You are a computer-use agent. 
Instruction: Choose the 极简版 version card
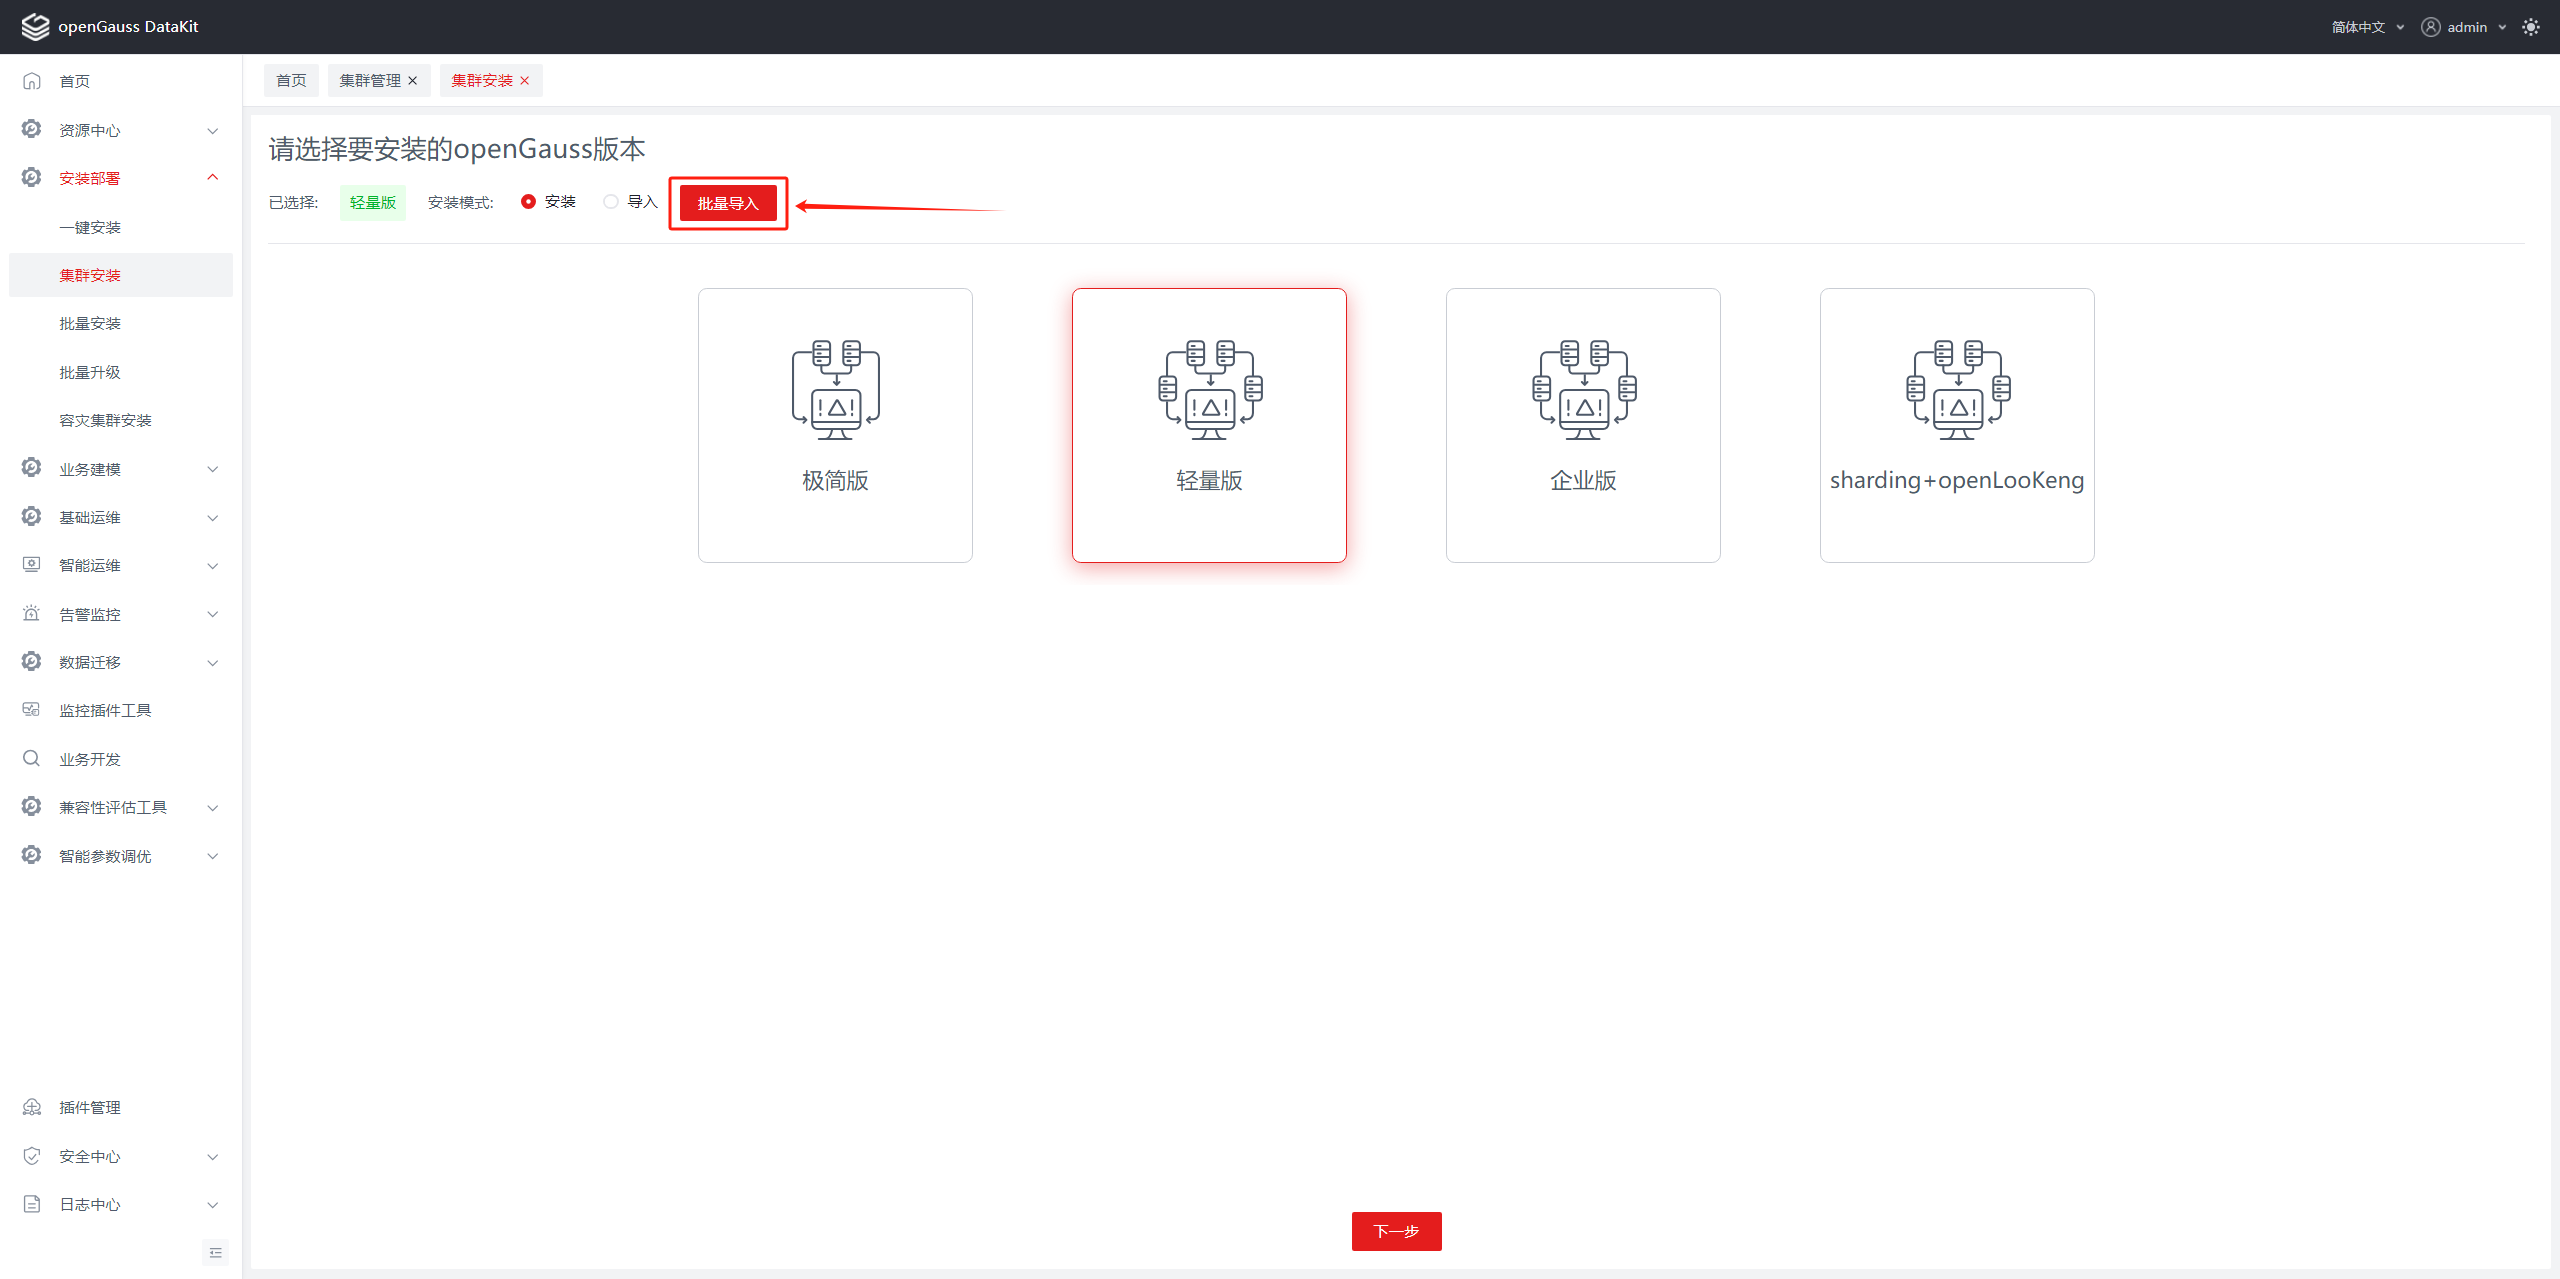(835, 425)
